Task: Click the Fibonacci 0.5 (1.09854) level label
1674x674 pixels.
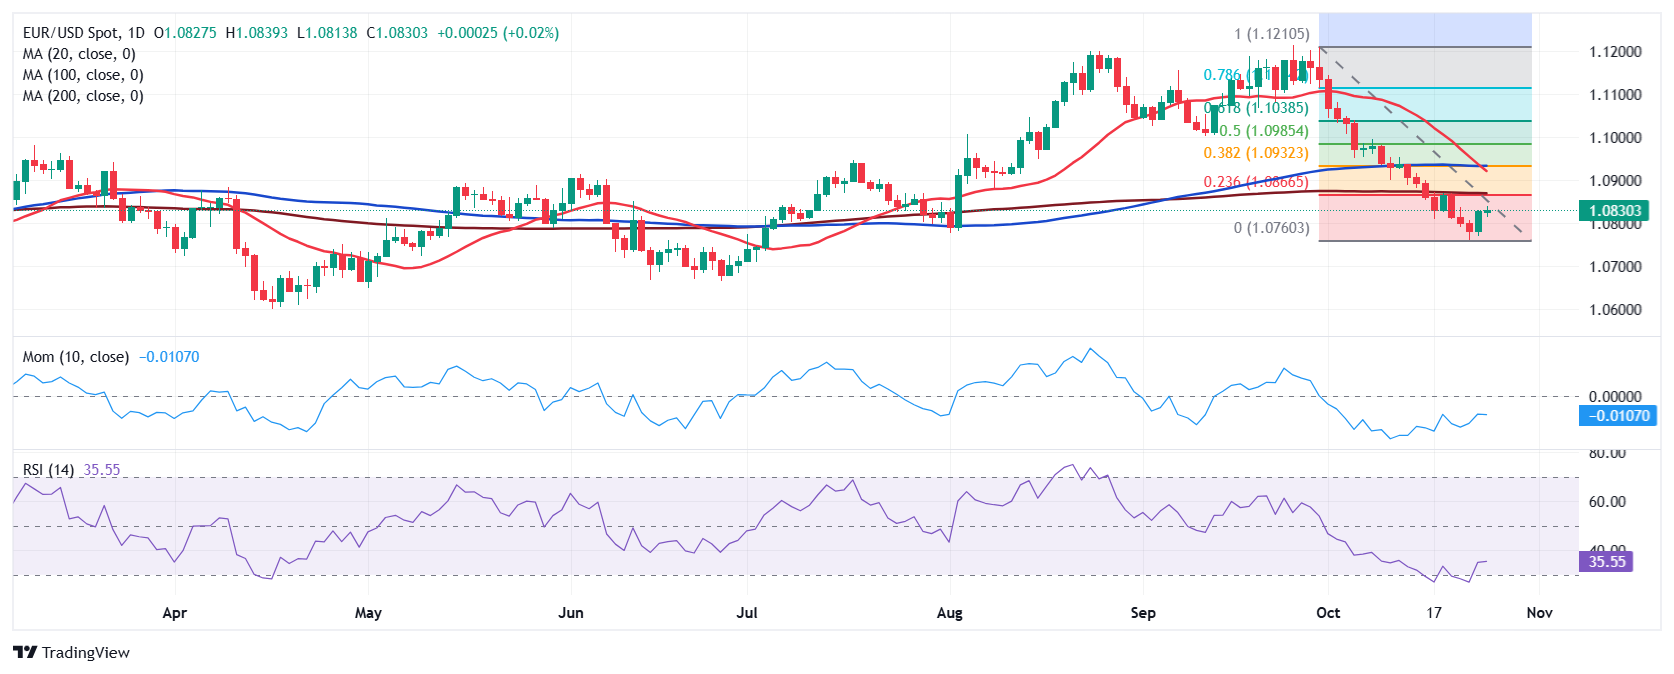Action: tap(1263, 131)
